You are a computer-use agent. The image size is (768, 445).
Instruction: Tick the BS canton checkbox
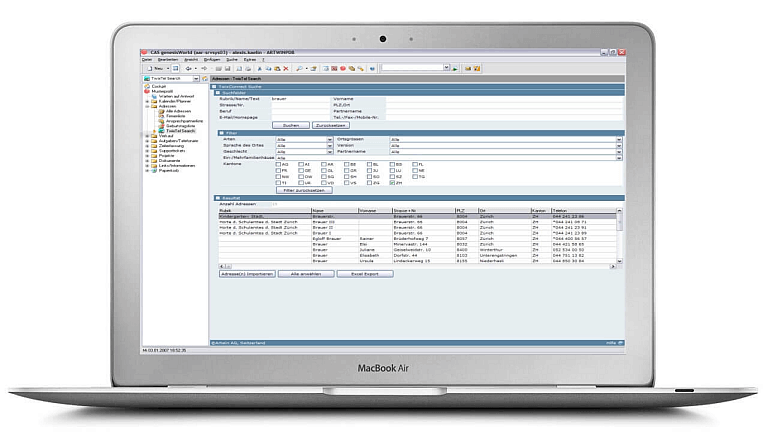[392, 164]
